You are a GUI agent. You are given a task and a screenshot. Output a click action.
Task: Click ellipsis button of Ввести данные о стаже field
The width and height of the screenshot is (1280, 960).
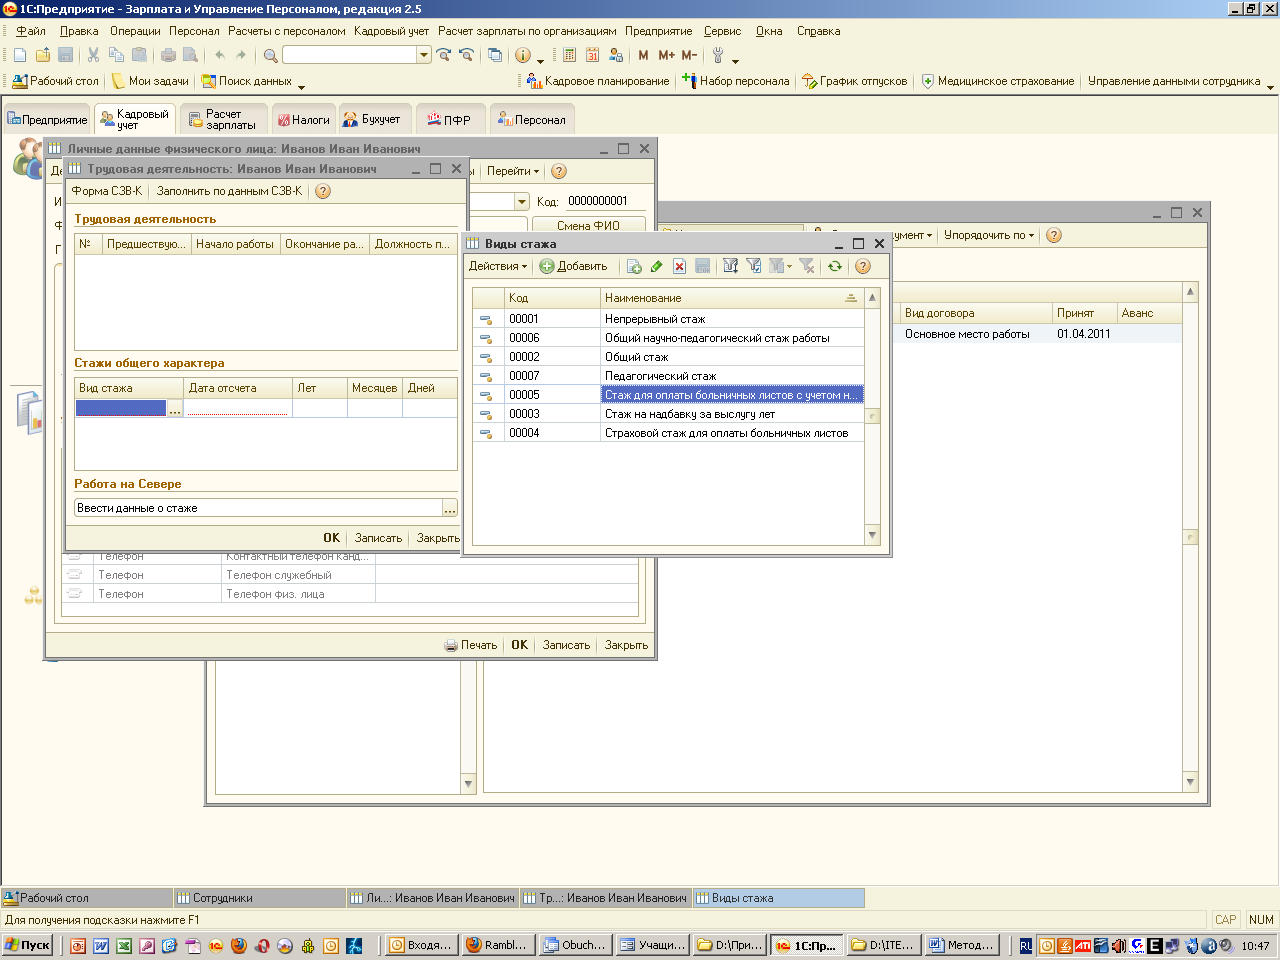[x=450, y=508]
